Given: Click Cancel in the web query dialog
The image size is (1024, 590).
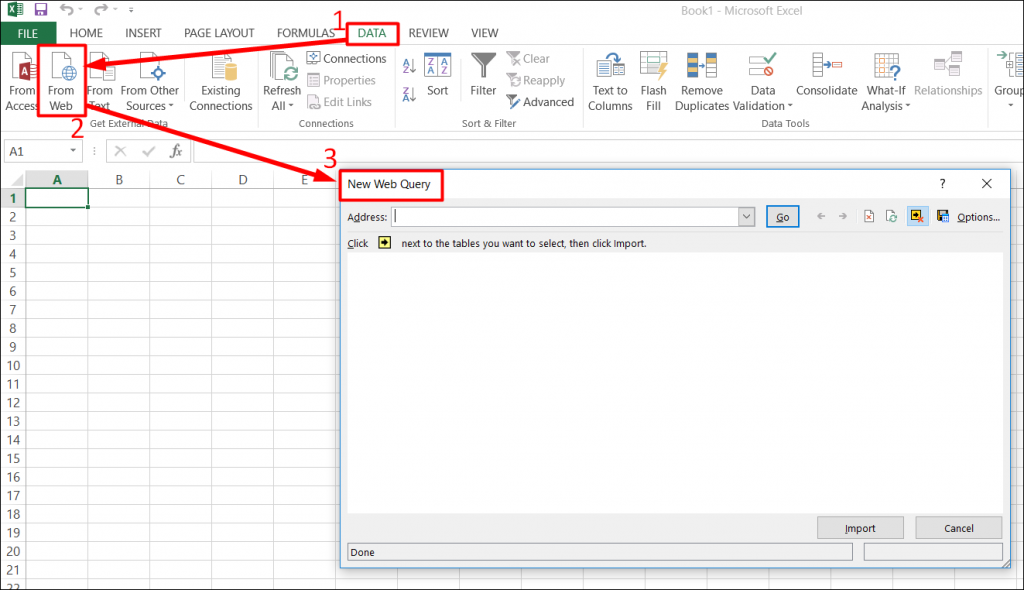Looking at the screenshot, I should click(958, 528).
